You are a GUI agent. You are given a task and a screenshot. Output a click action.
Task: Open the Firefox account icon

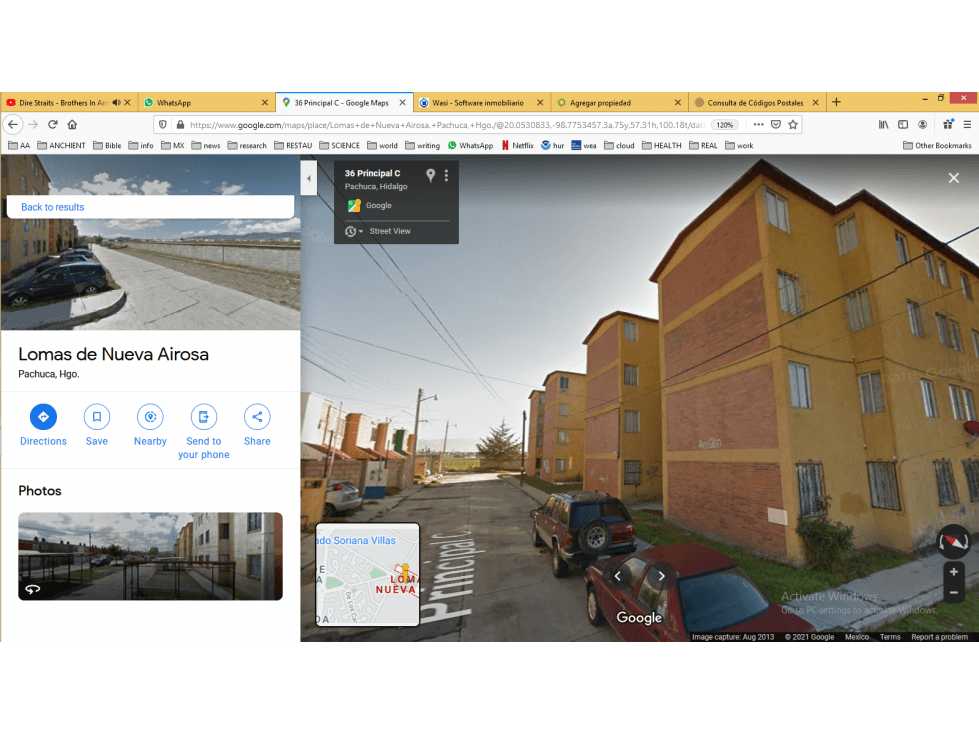click(922, 124)
